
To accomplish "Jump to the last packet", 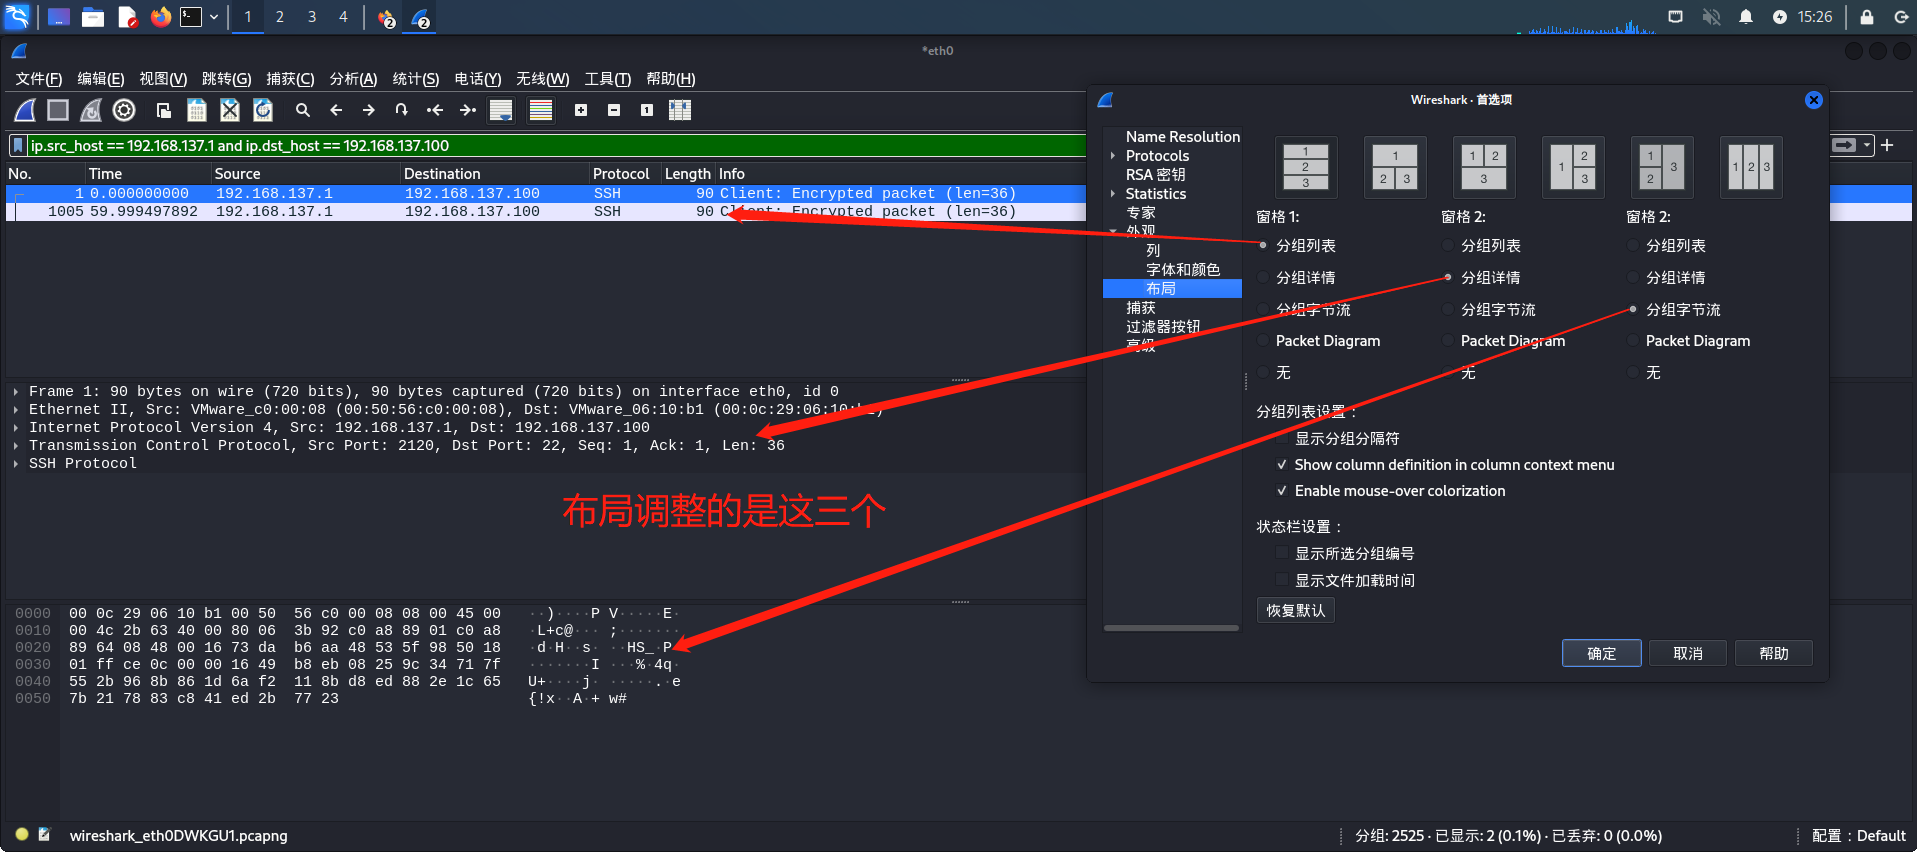I will point(468,110).
